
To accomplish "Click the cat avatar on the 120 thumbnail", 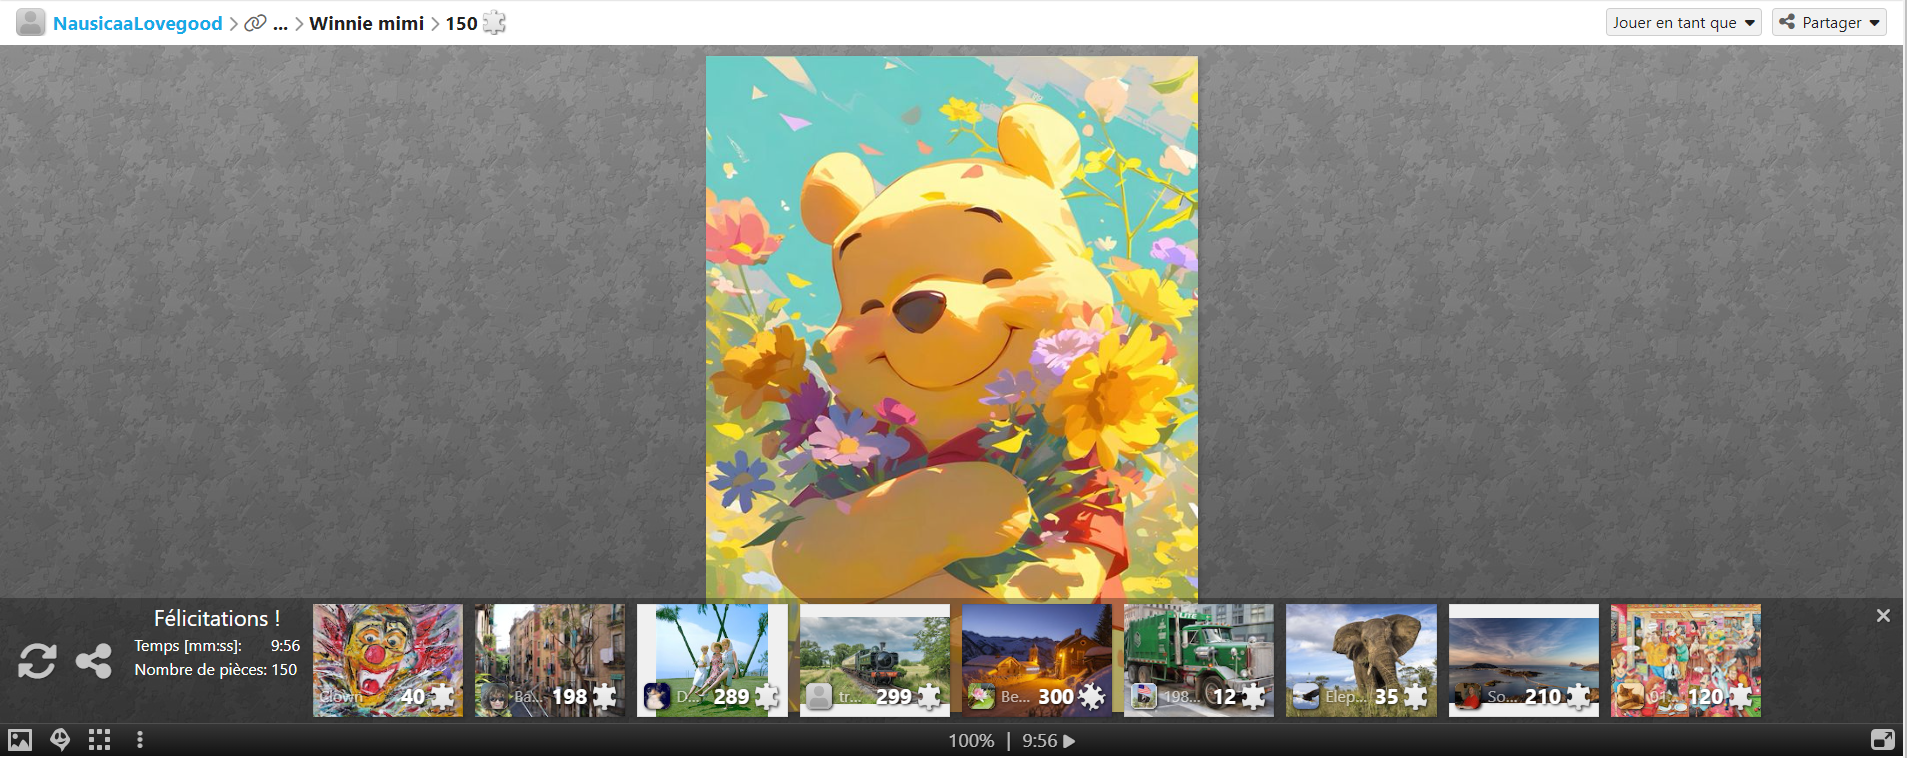I will (x=1631, y=696).
